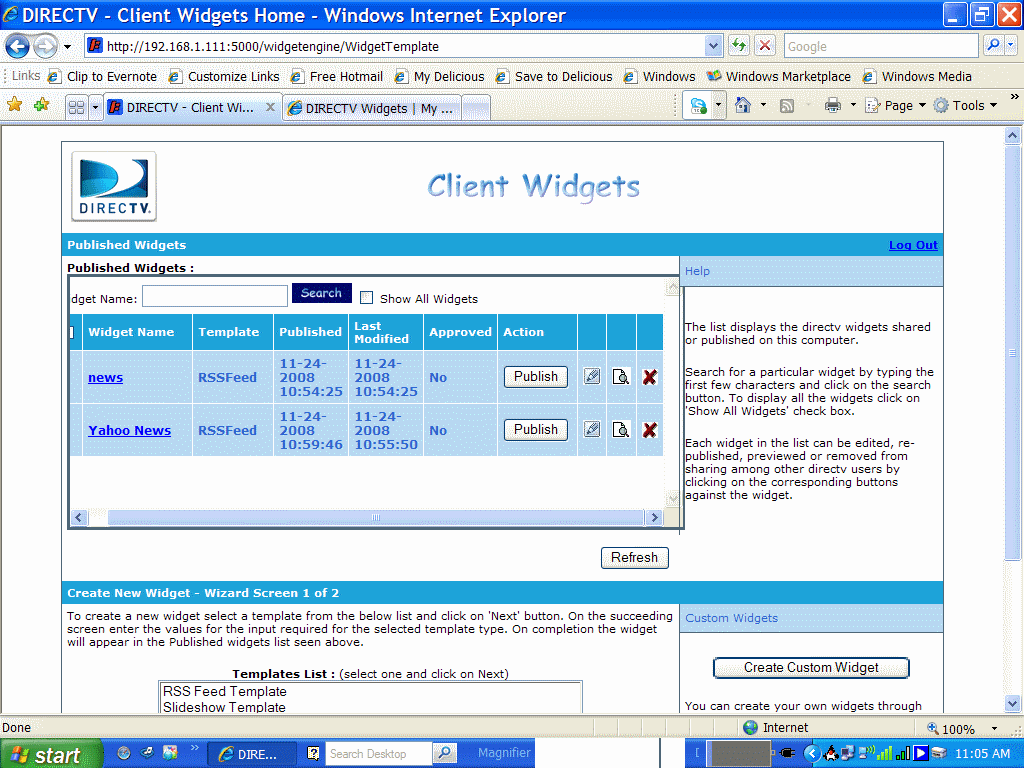Viewport: 1024px width, 768px height.
Task: Toggle the select-all checkbox in table header
Action: point(72,332)
